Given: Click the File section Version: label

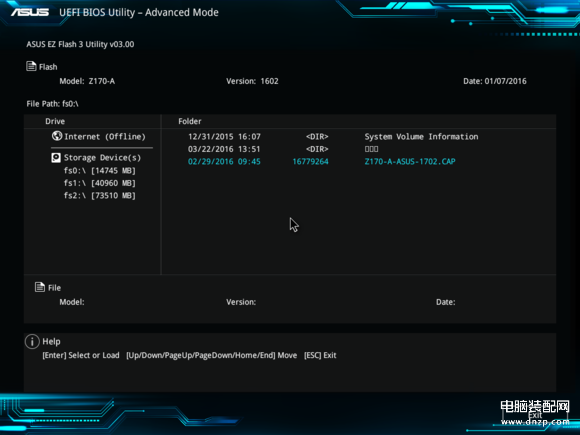Looking at the screenshot, I should 241,302.
